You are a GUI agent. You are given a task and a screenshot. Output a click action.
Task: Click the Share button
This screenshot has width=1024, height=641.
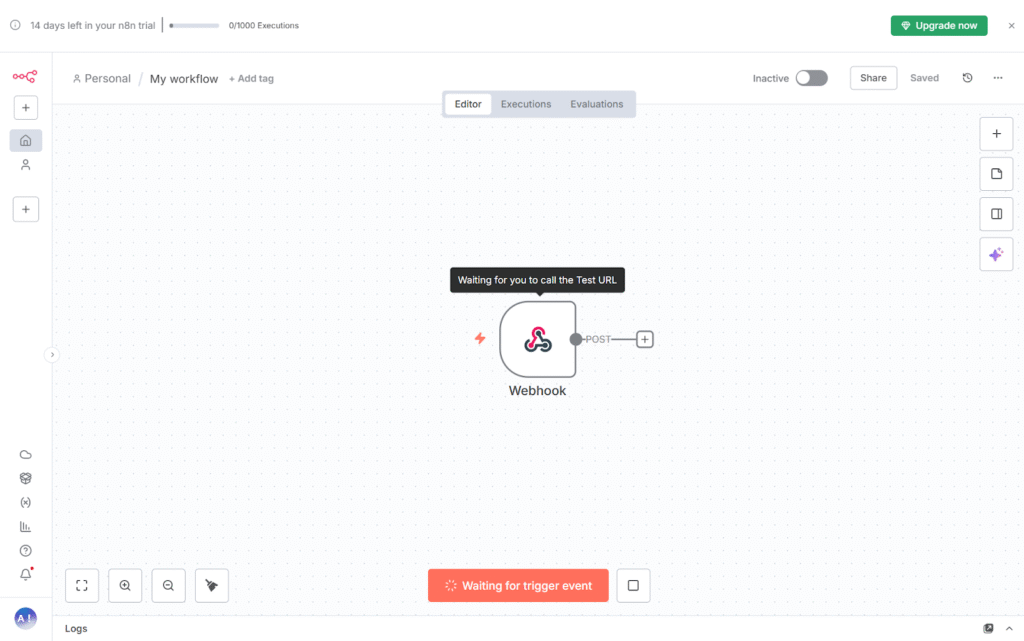[873, 78]
